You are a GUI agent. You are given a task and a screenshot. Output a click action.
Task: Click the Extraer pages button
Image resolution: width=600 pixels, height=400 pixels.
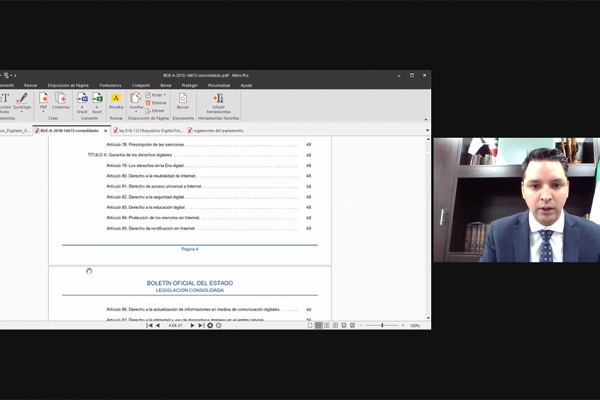click(x=155, y=111)
